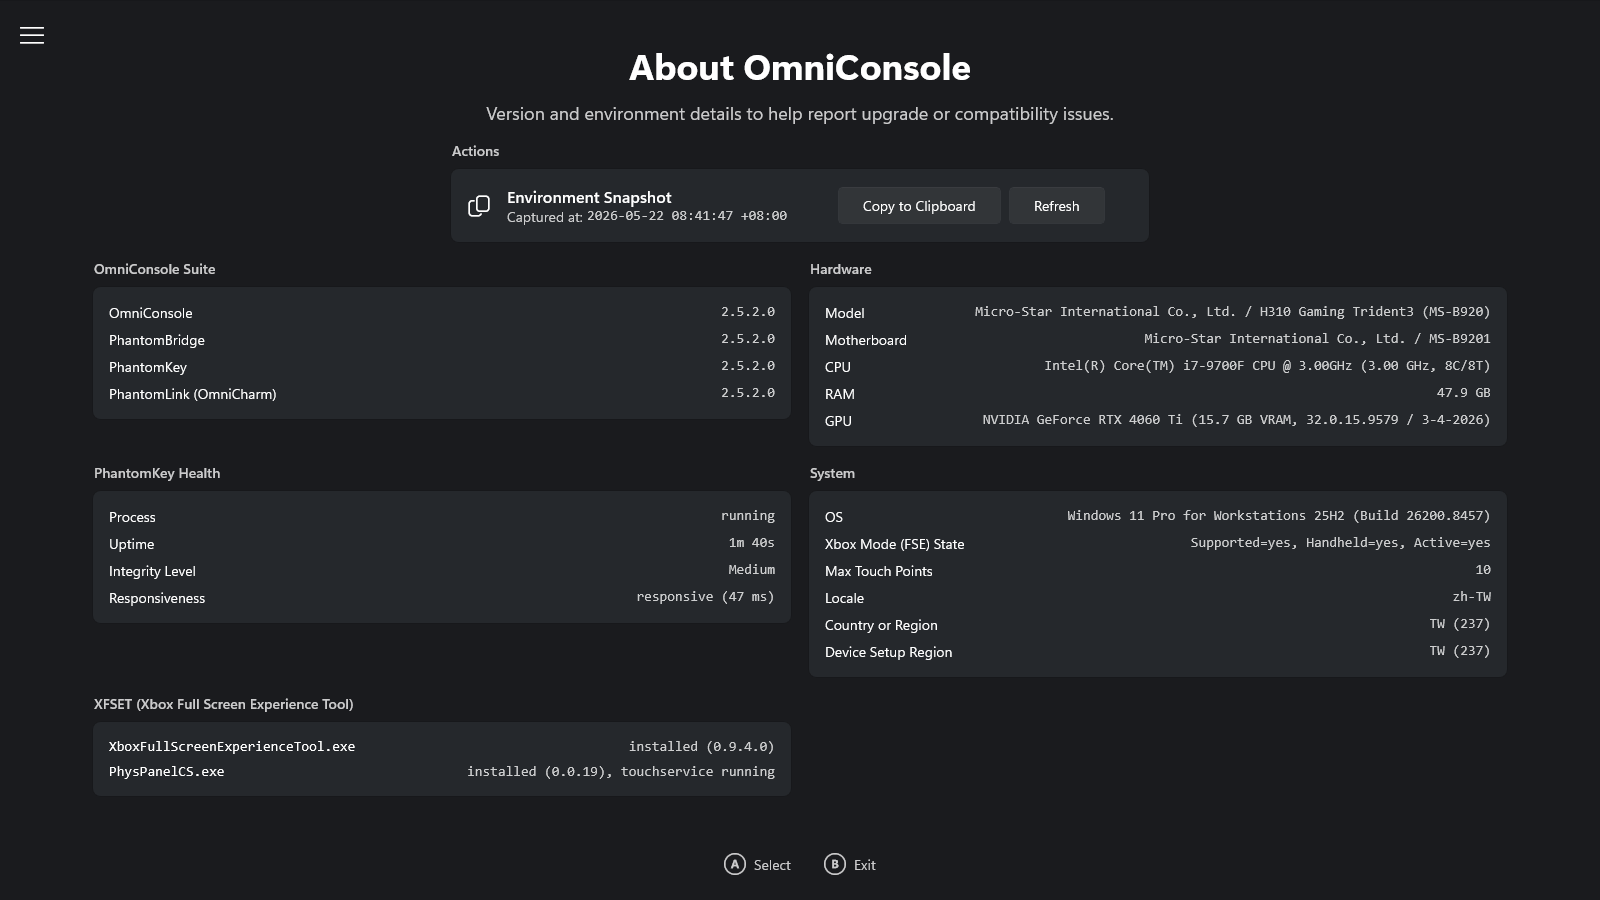Select the OmniConsole version row label

coord(151,313)
